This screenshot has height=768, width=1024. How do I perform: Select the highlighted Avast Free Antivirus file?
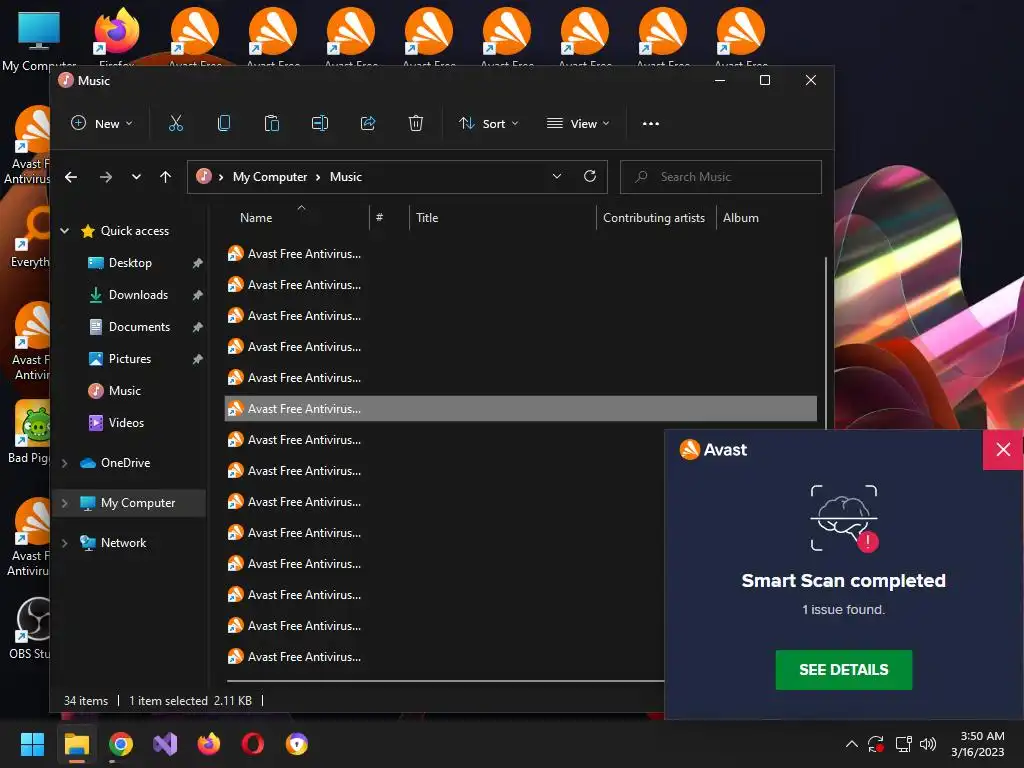(520, 409)
